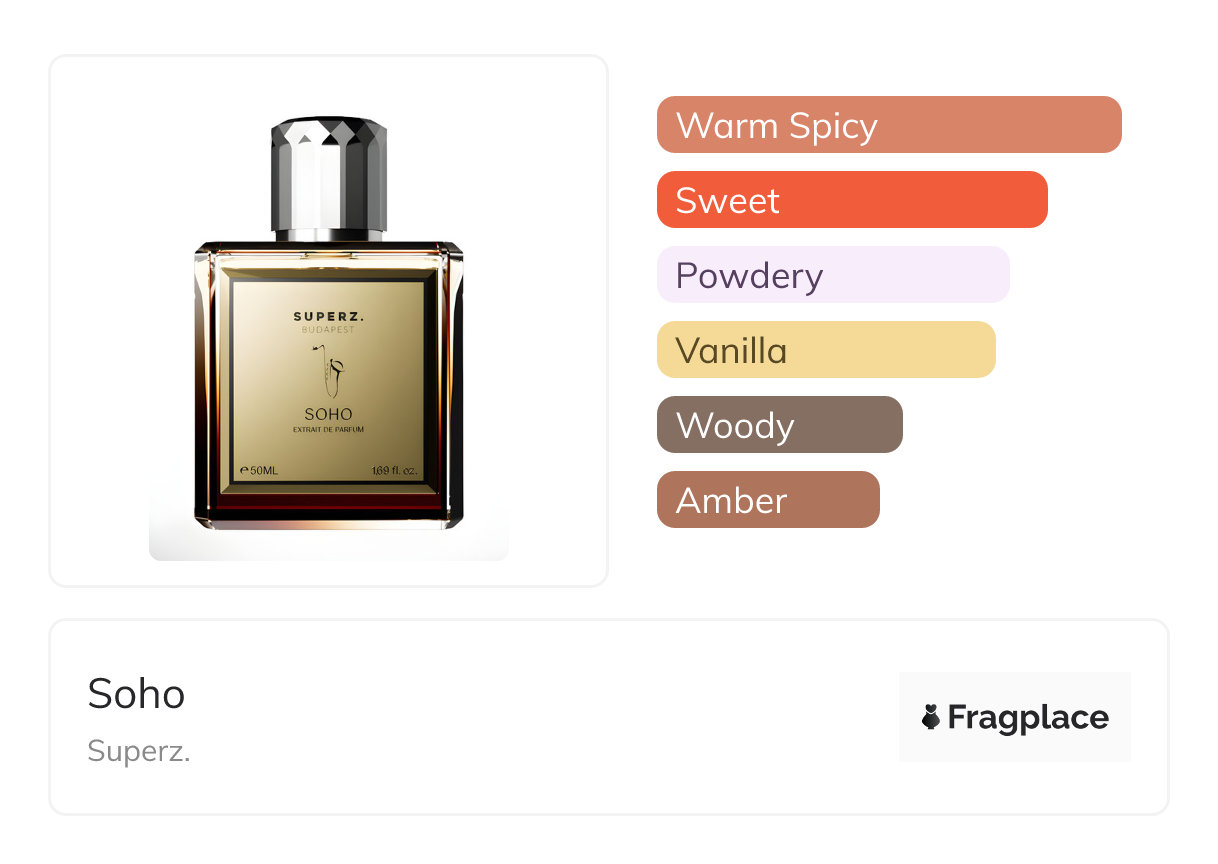Click the BUDAPEST text on the label

328,331
